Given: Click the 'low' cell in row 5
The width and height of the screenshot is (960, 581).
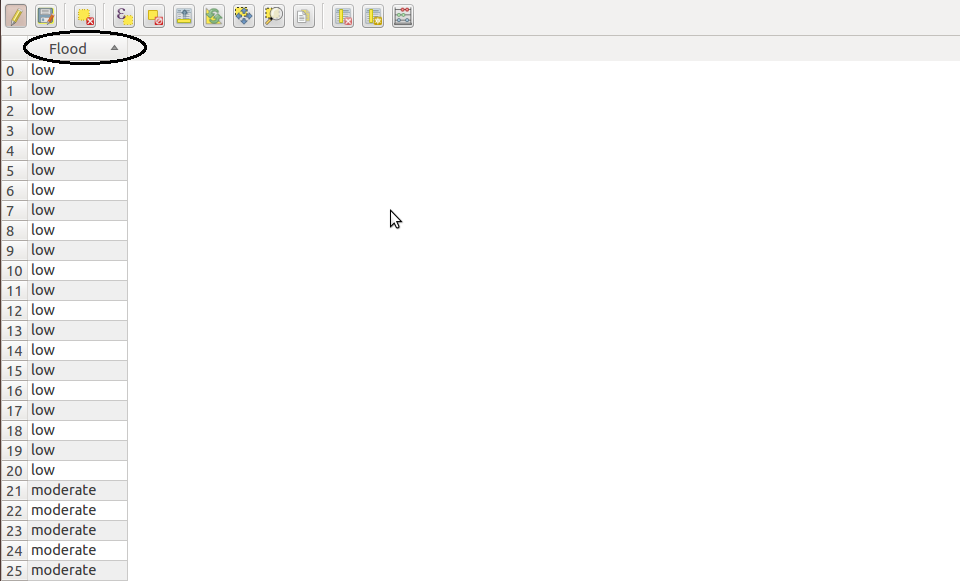Looking at the screenshot, I should pos(78,170).
